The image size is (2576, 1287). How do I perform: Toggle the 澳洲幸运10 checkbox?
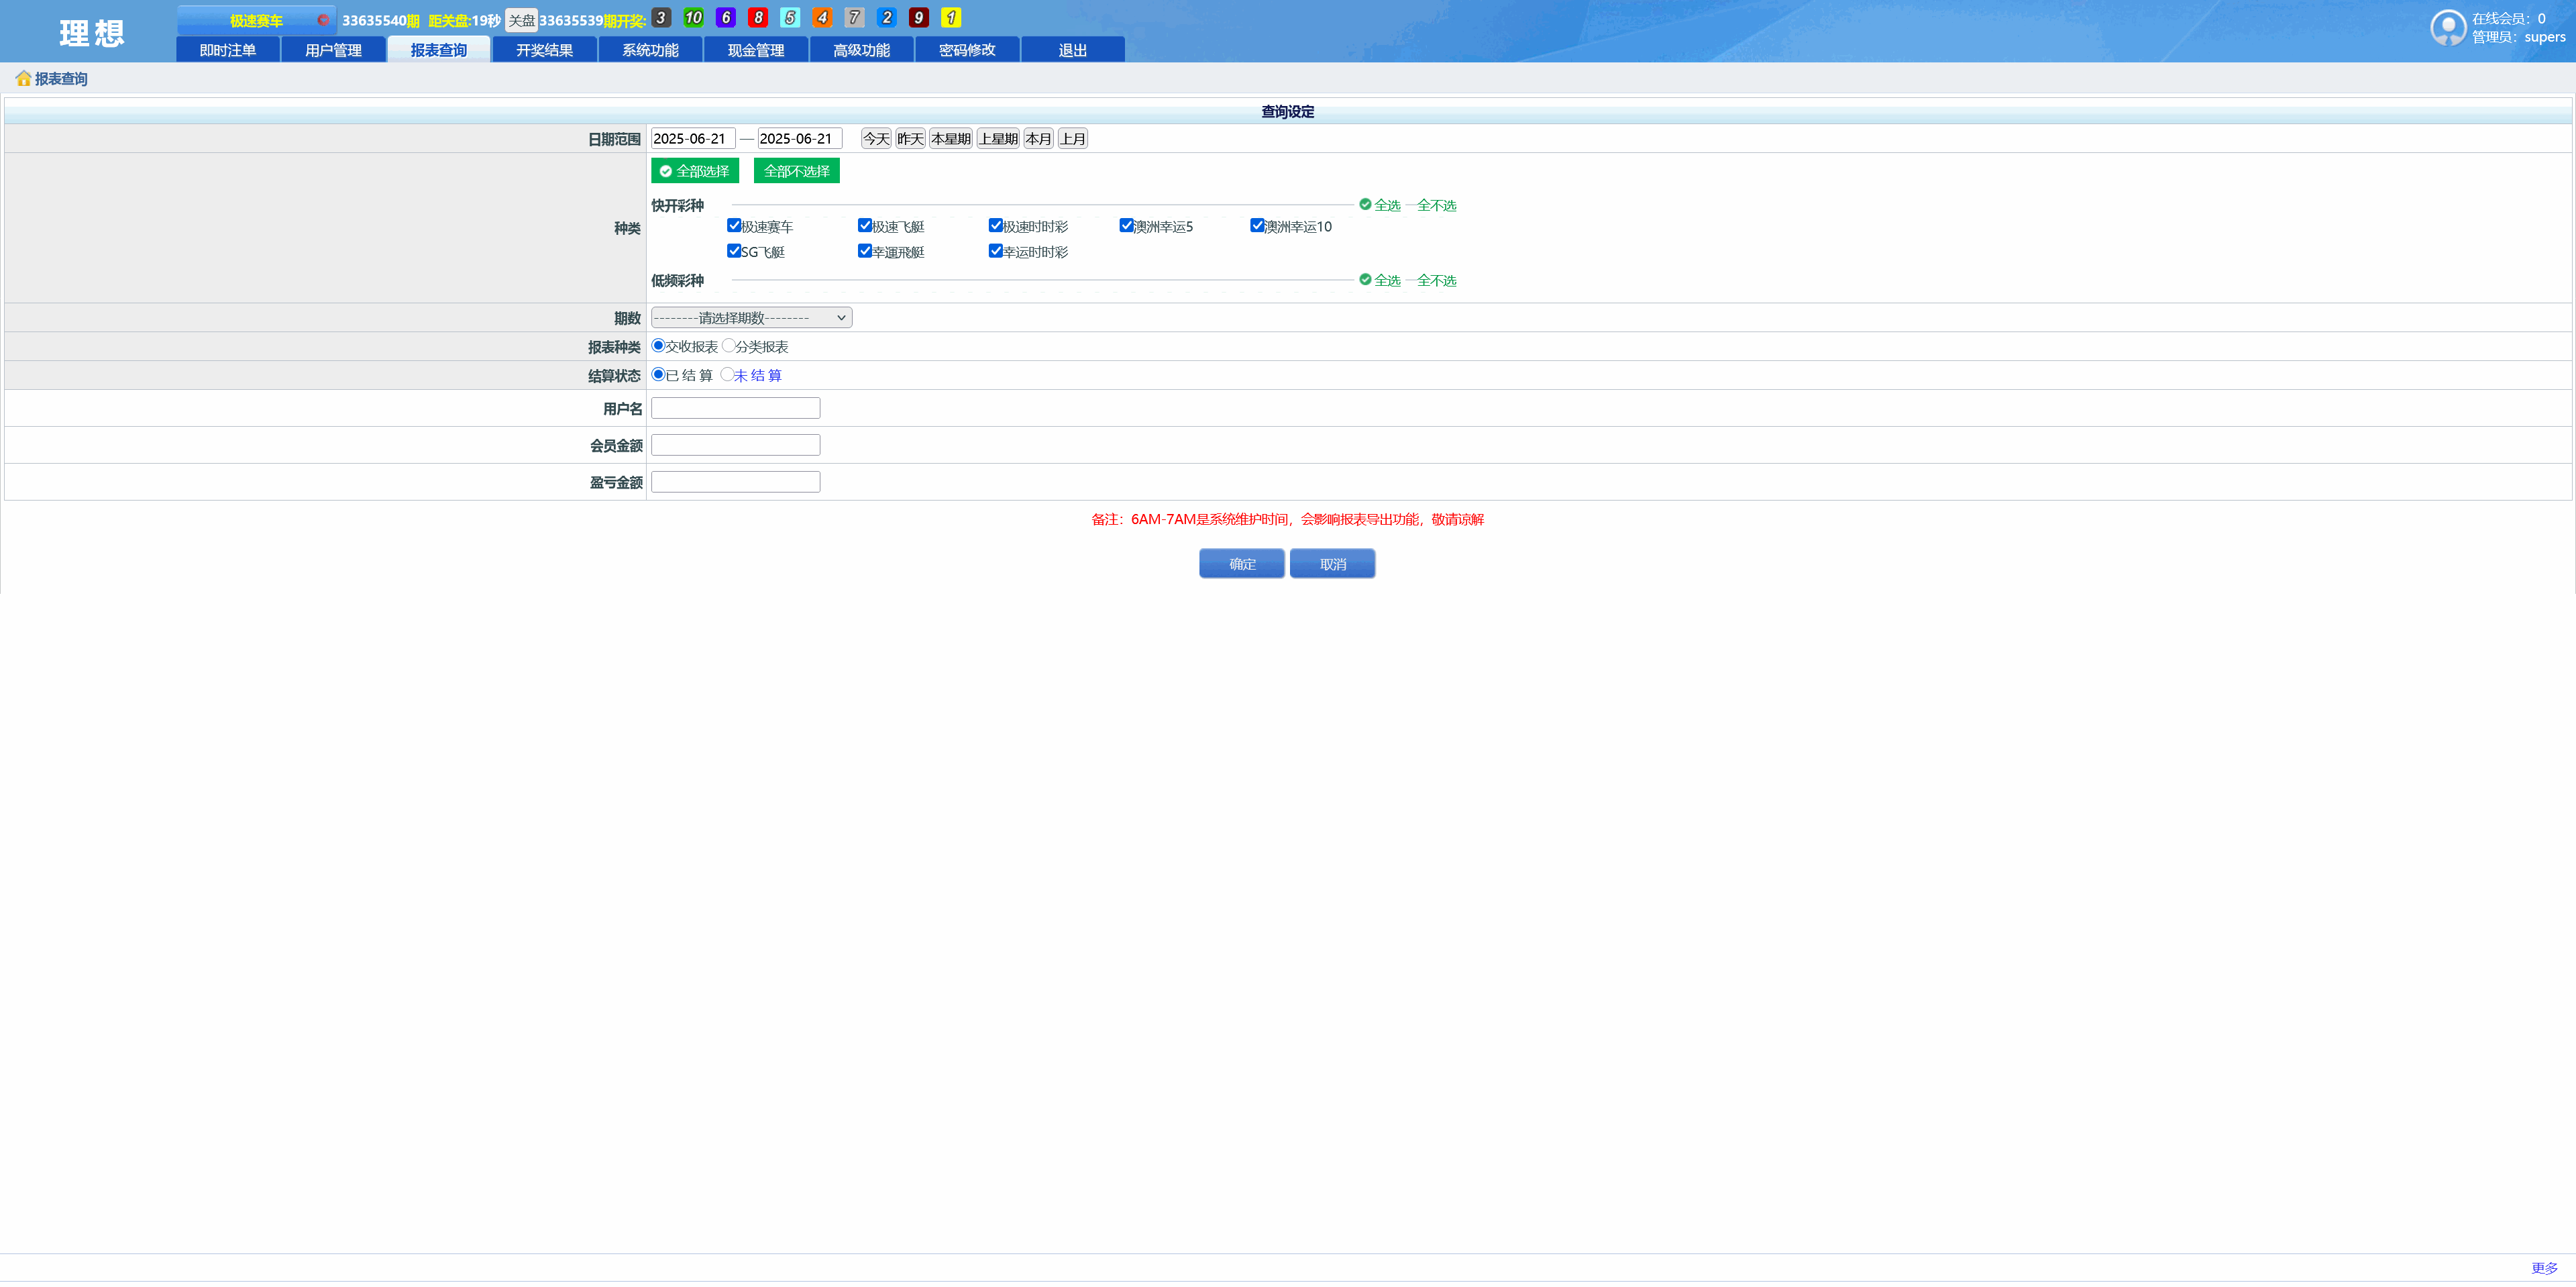[x=1257, y=226]
